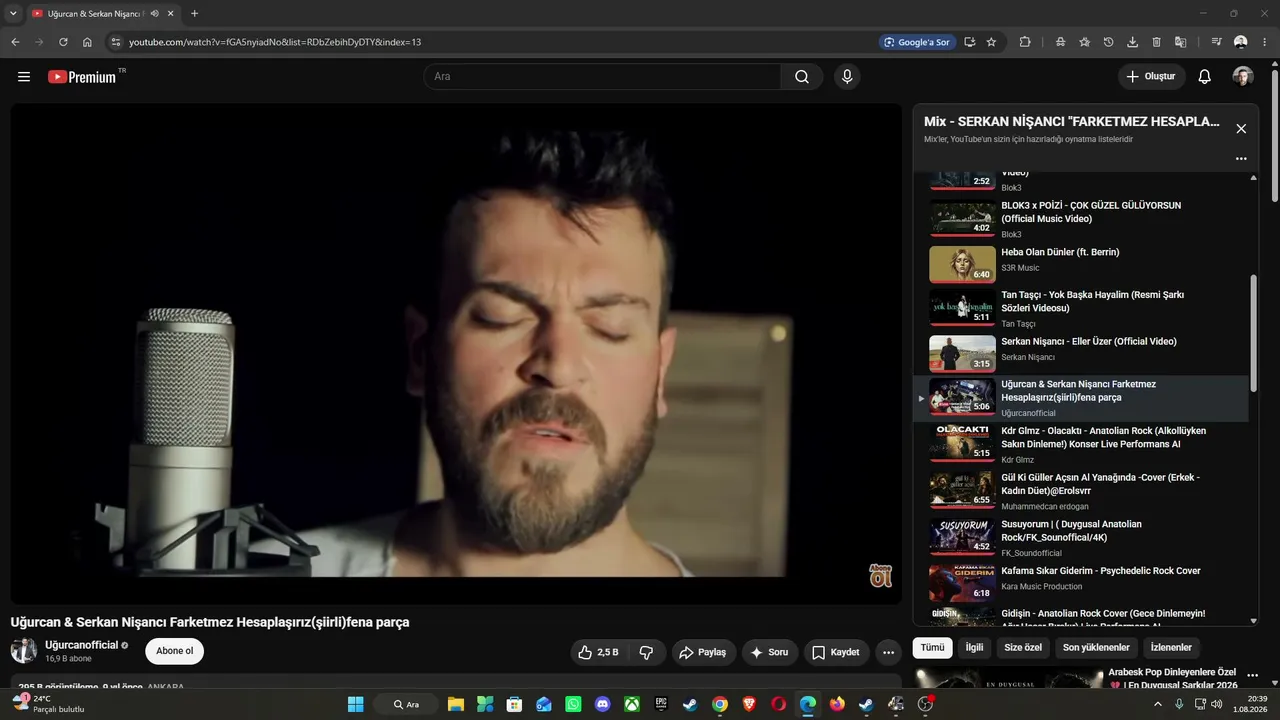Open Mix playlist panel options menu
This screenshot has height=720, width=1280.
point(1241,159)
